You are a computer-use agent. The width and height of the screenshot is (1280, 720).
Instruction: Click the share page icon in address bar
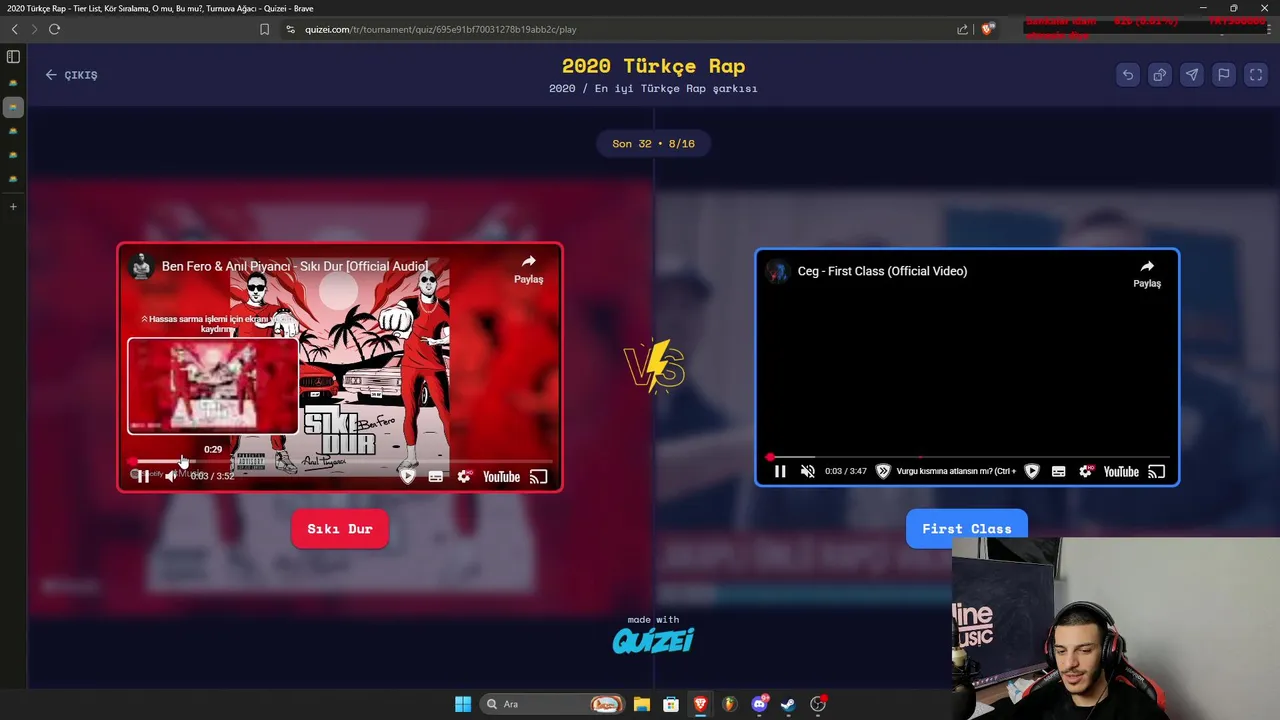coord(962,29)
